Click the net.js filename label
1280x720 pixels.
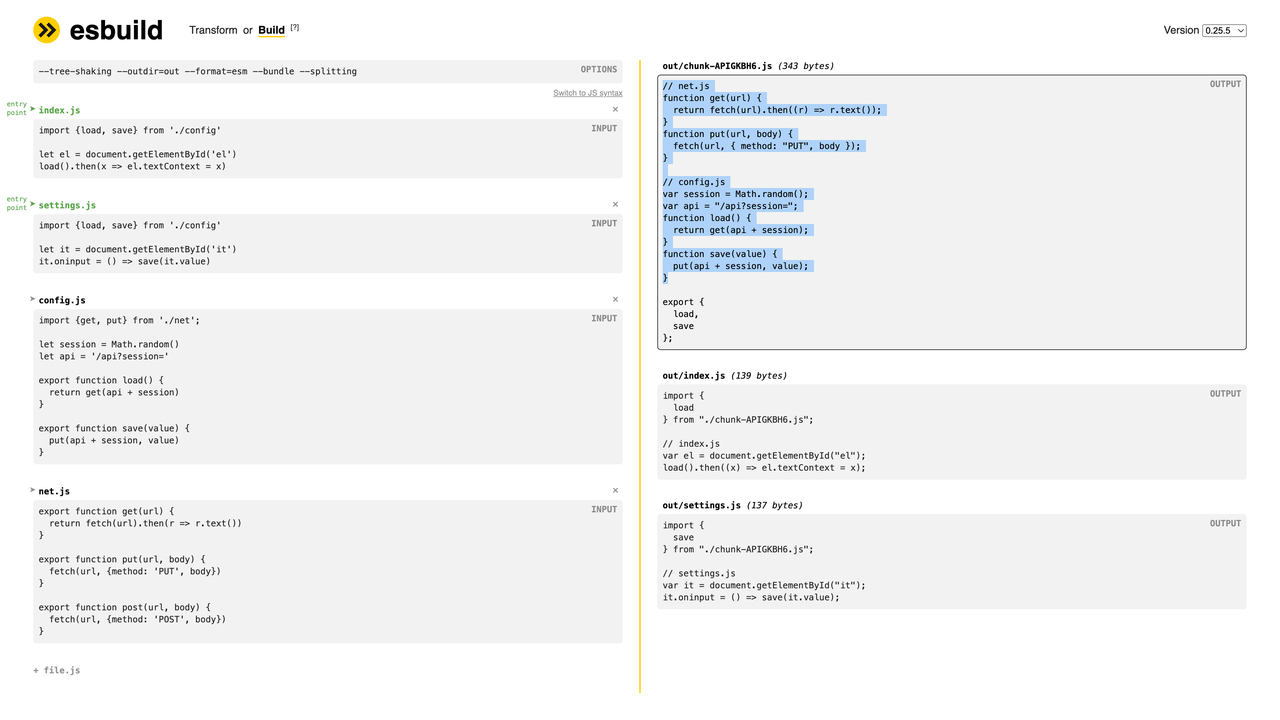pos(54,491)
